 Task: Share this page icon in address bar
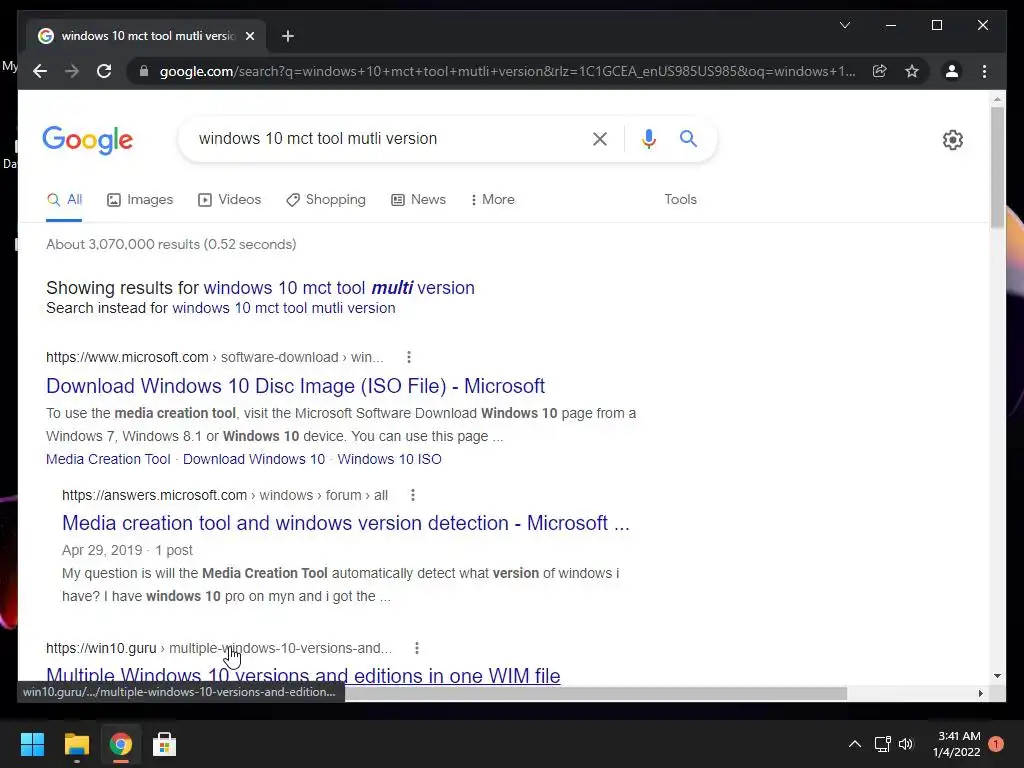(x=880, y=71)
